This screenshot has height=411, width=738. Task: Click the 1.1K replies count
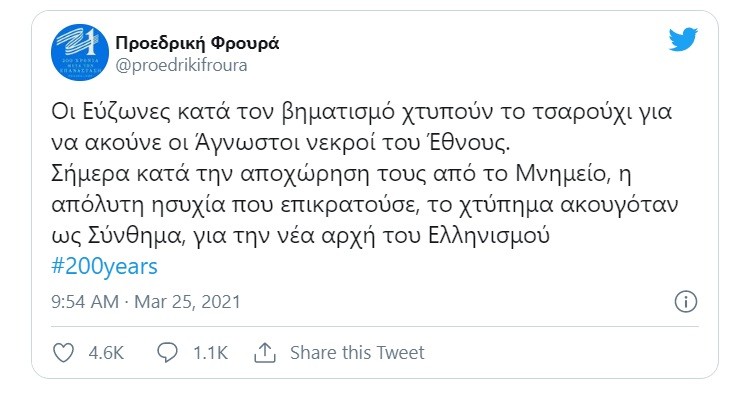tap(210, 352)
